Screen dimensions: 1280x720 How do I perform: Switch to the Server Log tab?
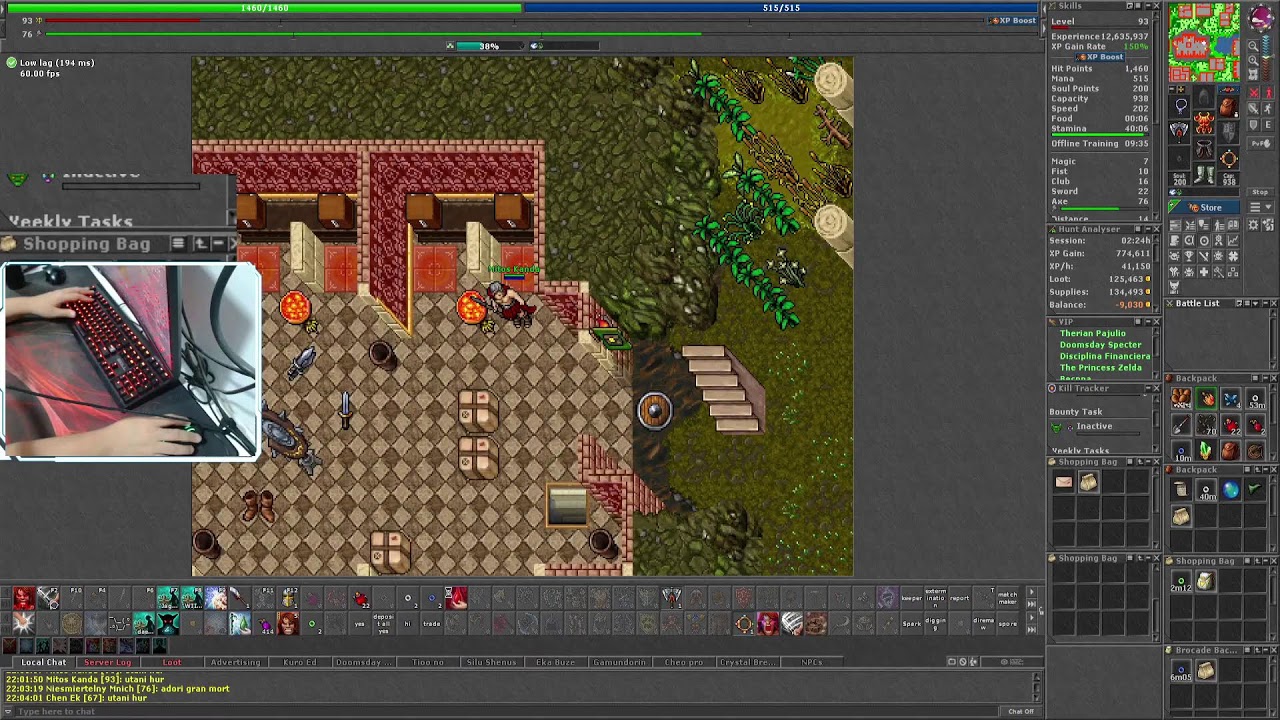[x=108, y=662]
